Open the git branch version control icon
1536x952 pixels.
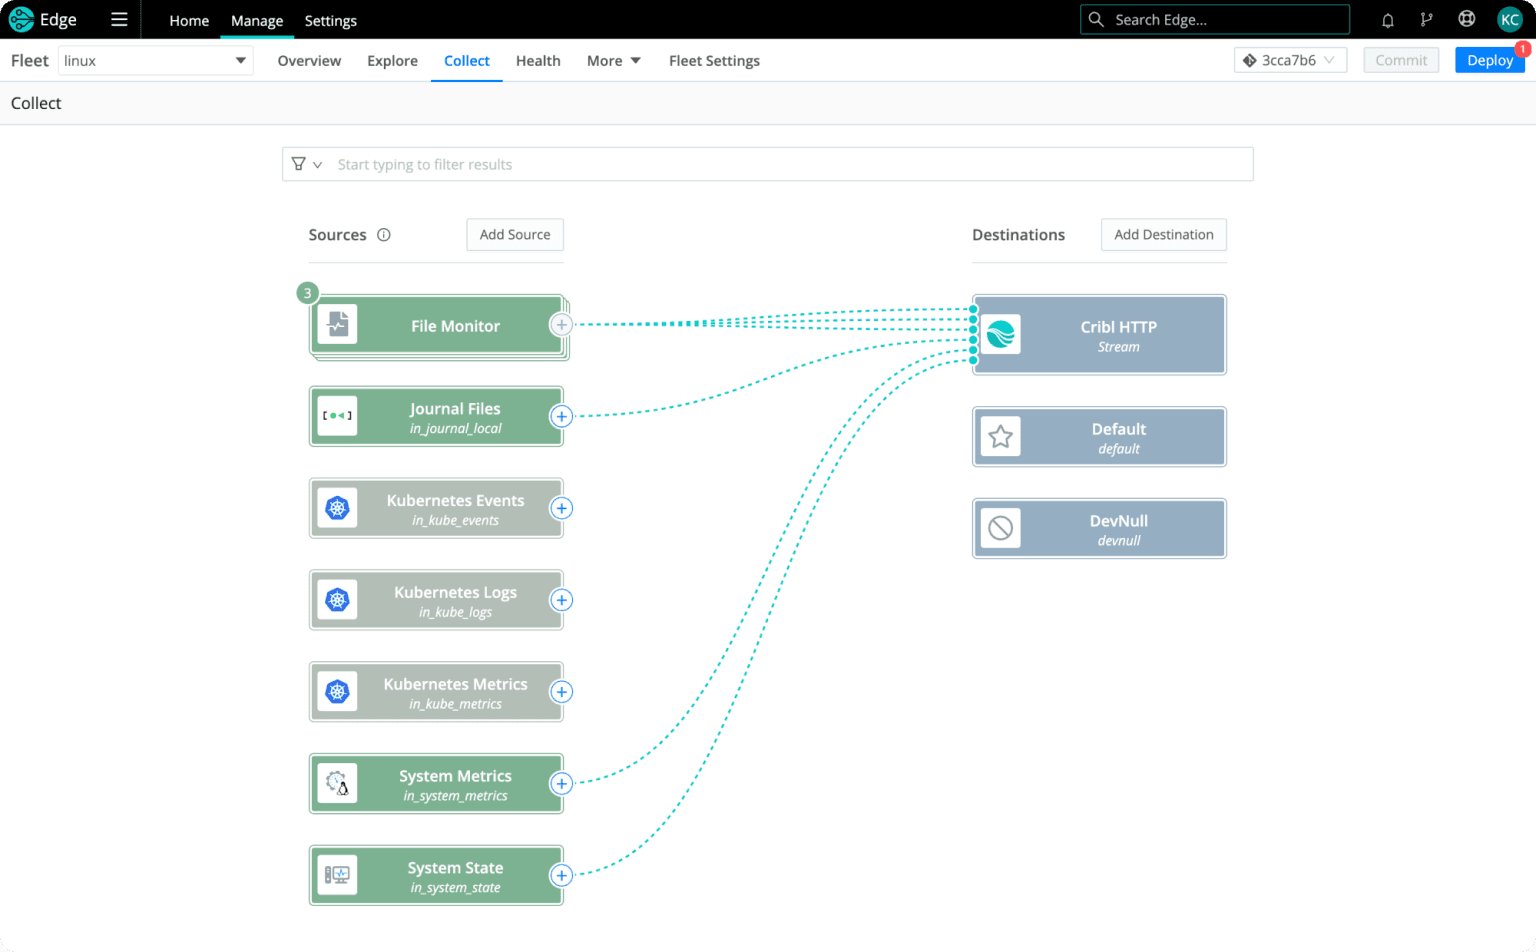(x=1426, y=20)
